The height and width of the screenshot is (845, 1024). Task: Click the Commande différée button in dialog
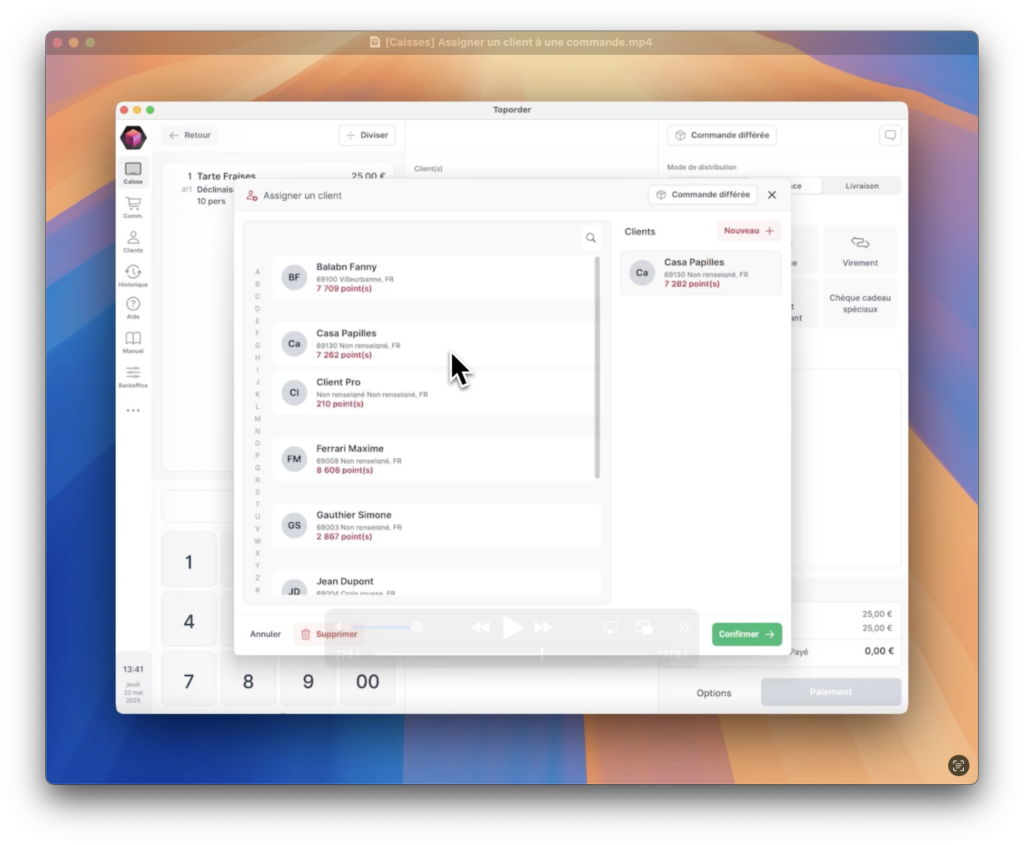click(703, 195)
